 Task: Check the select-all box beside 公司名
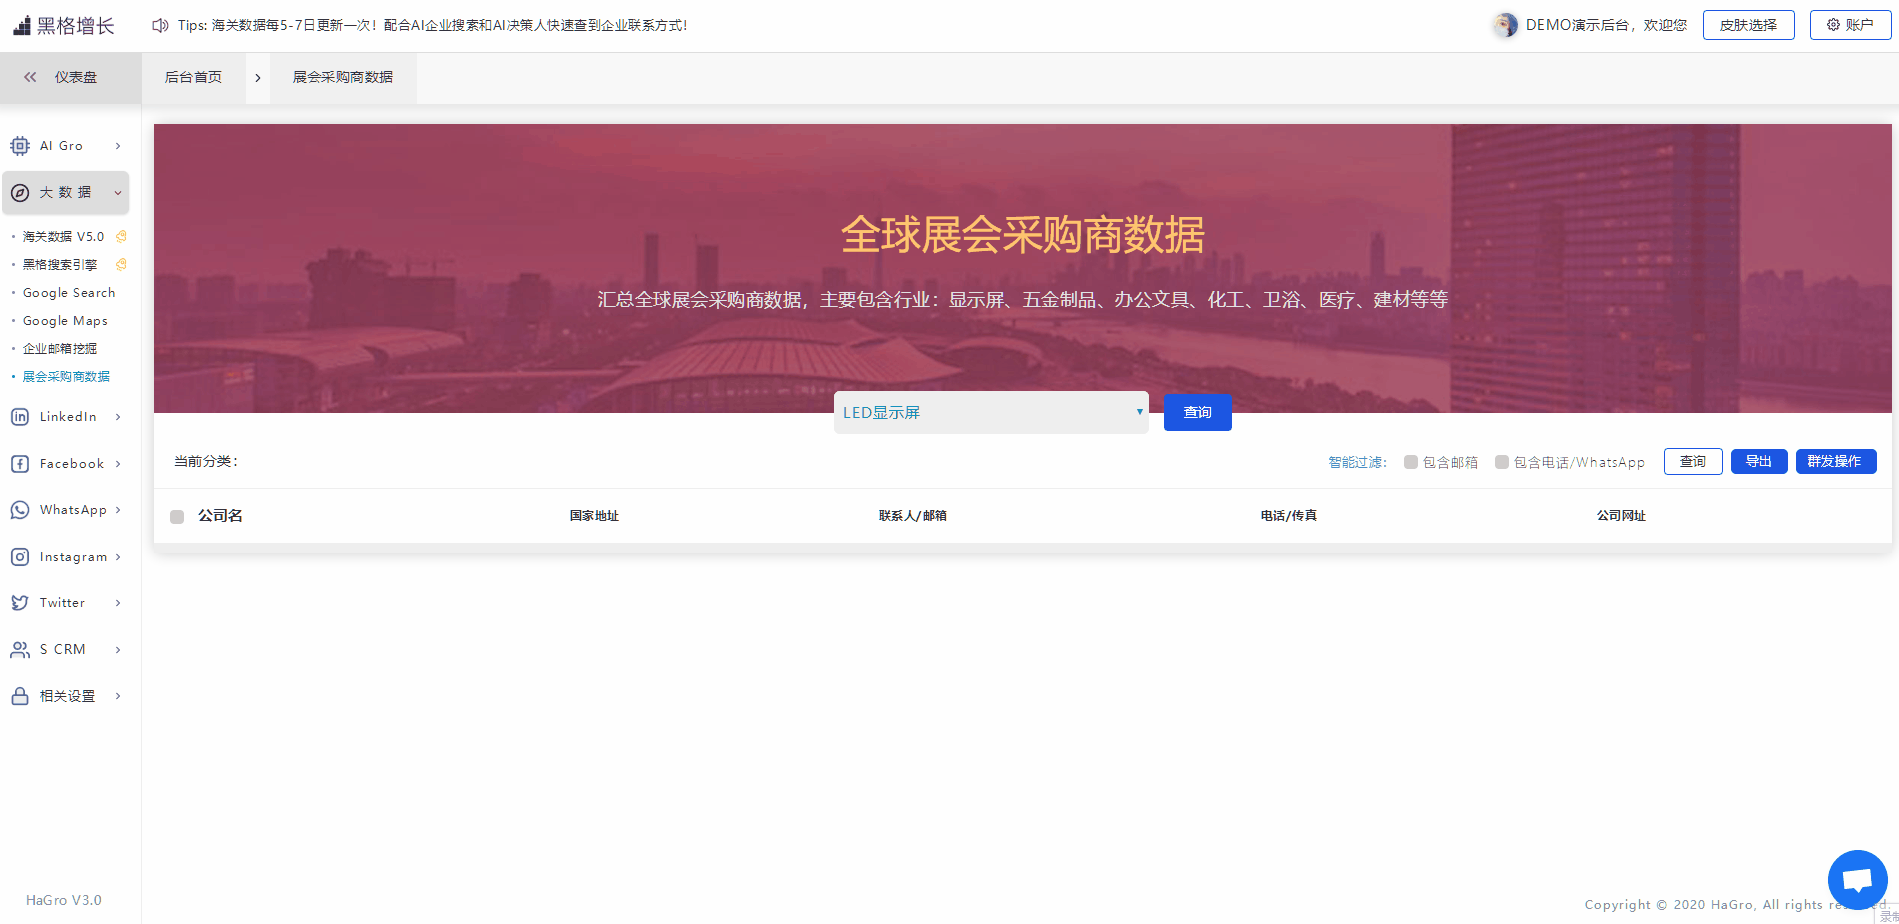[x=177, y=517]
